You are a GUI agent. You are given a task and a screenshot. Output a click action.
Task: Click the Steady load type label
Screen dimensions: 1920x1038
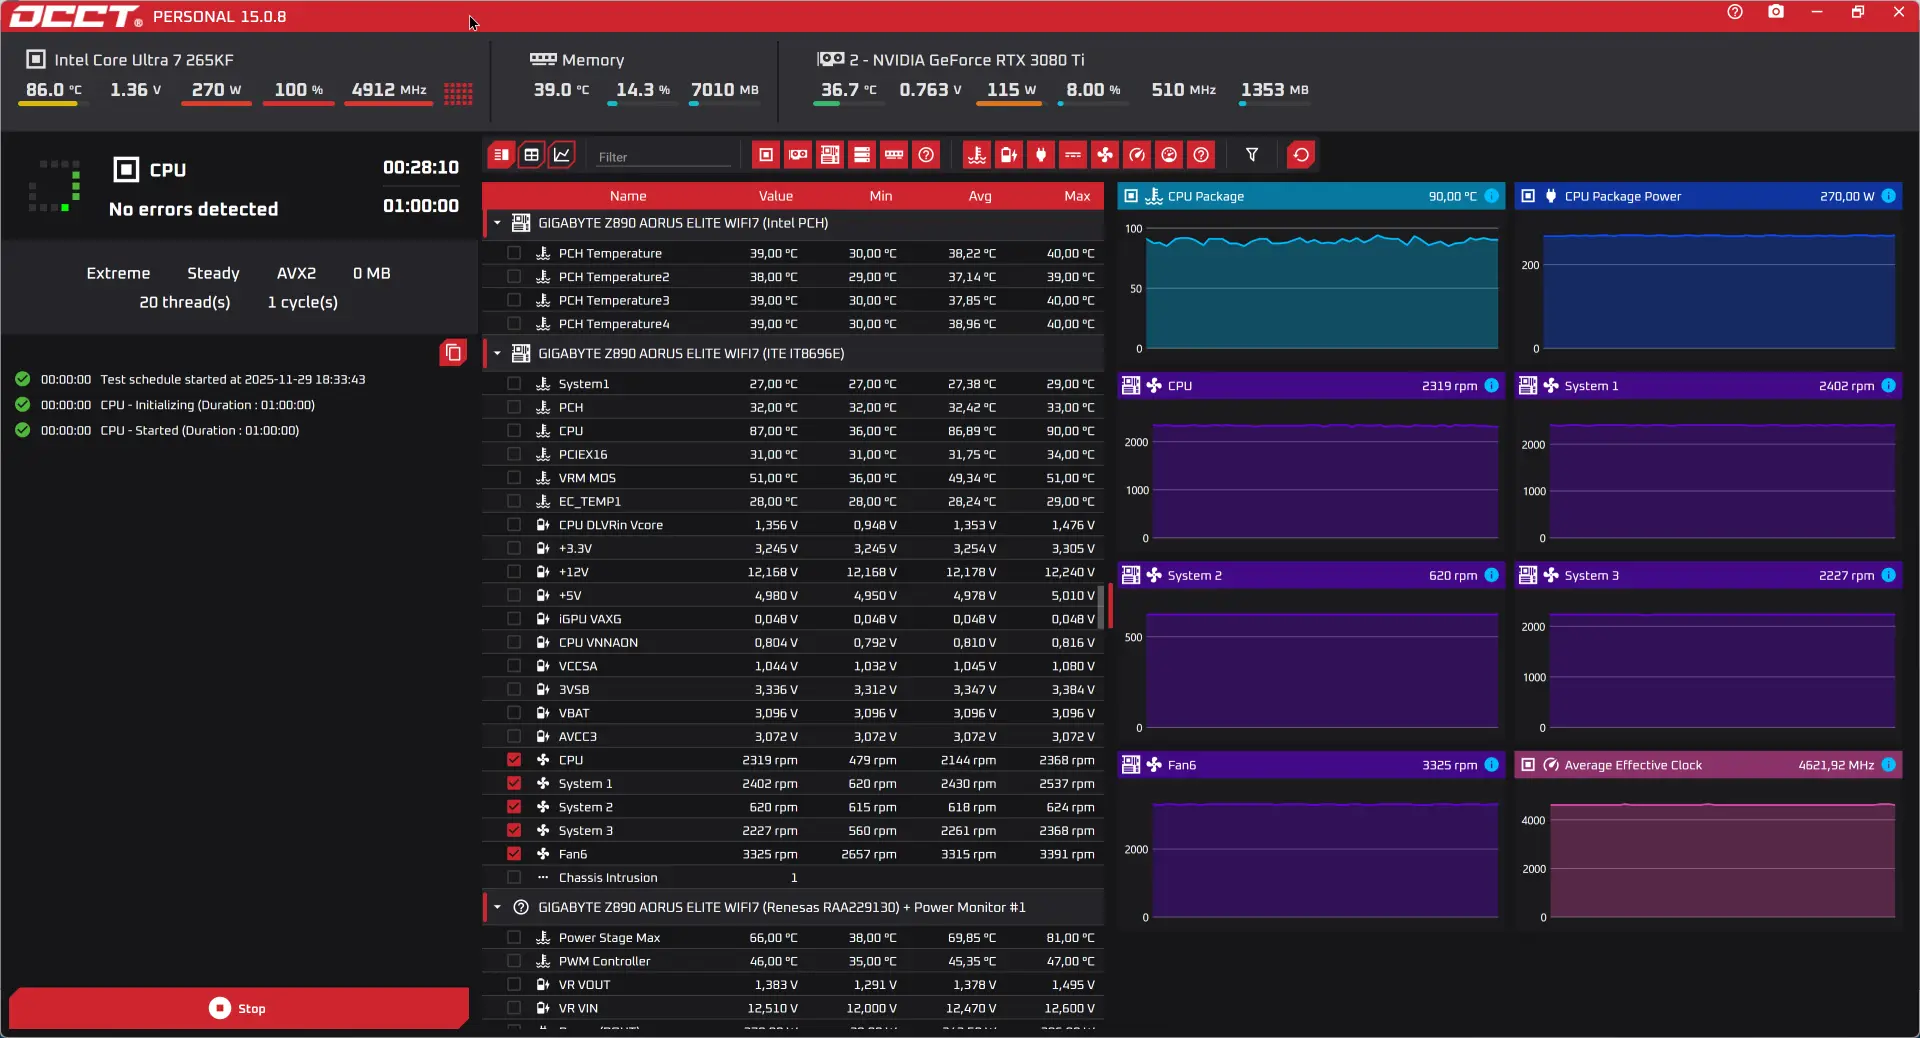coord(213,273)
